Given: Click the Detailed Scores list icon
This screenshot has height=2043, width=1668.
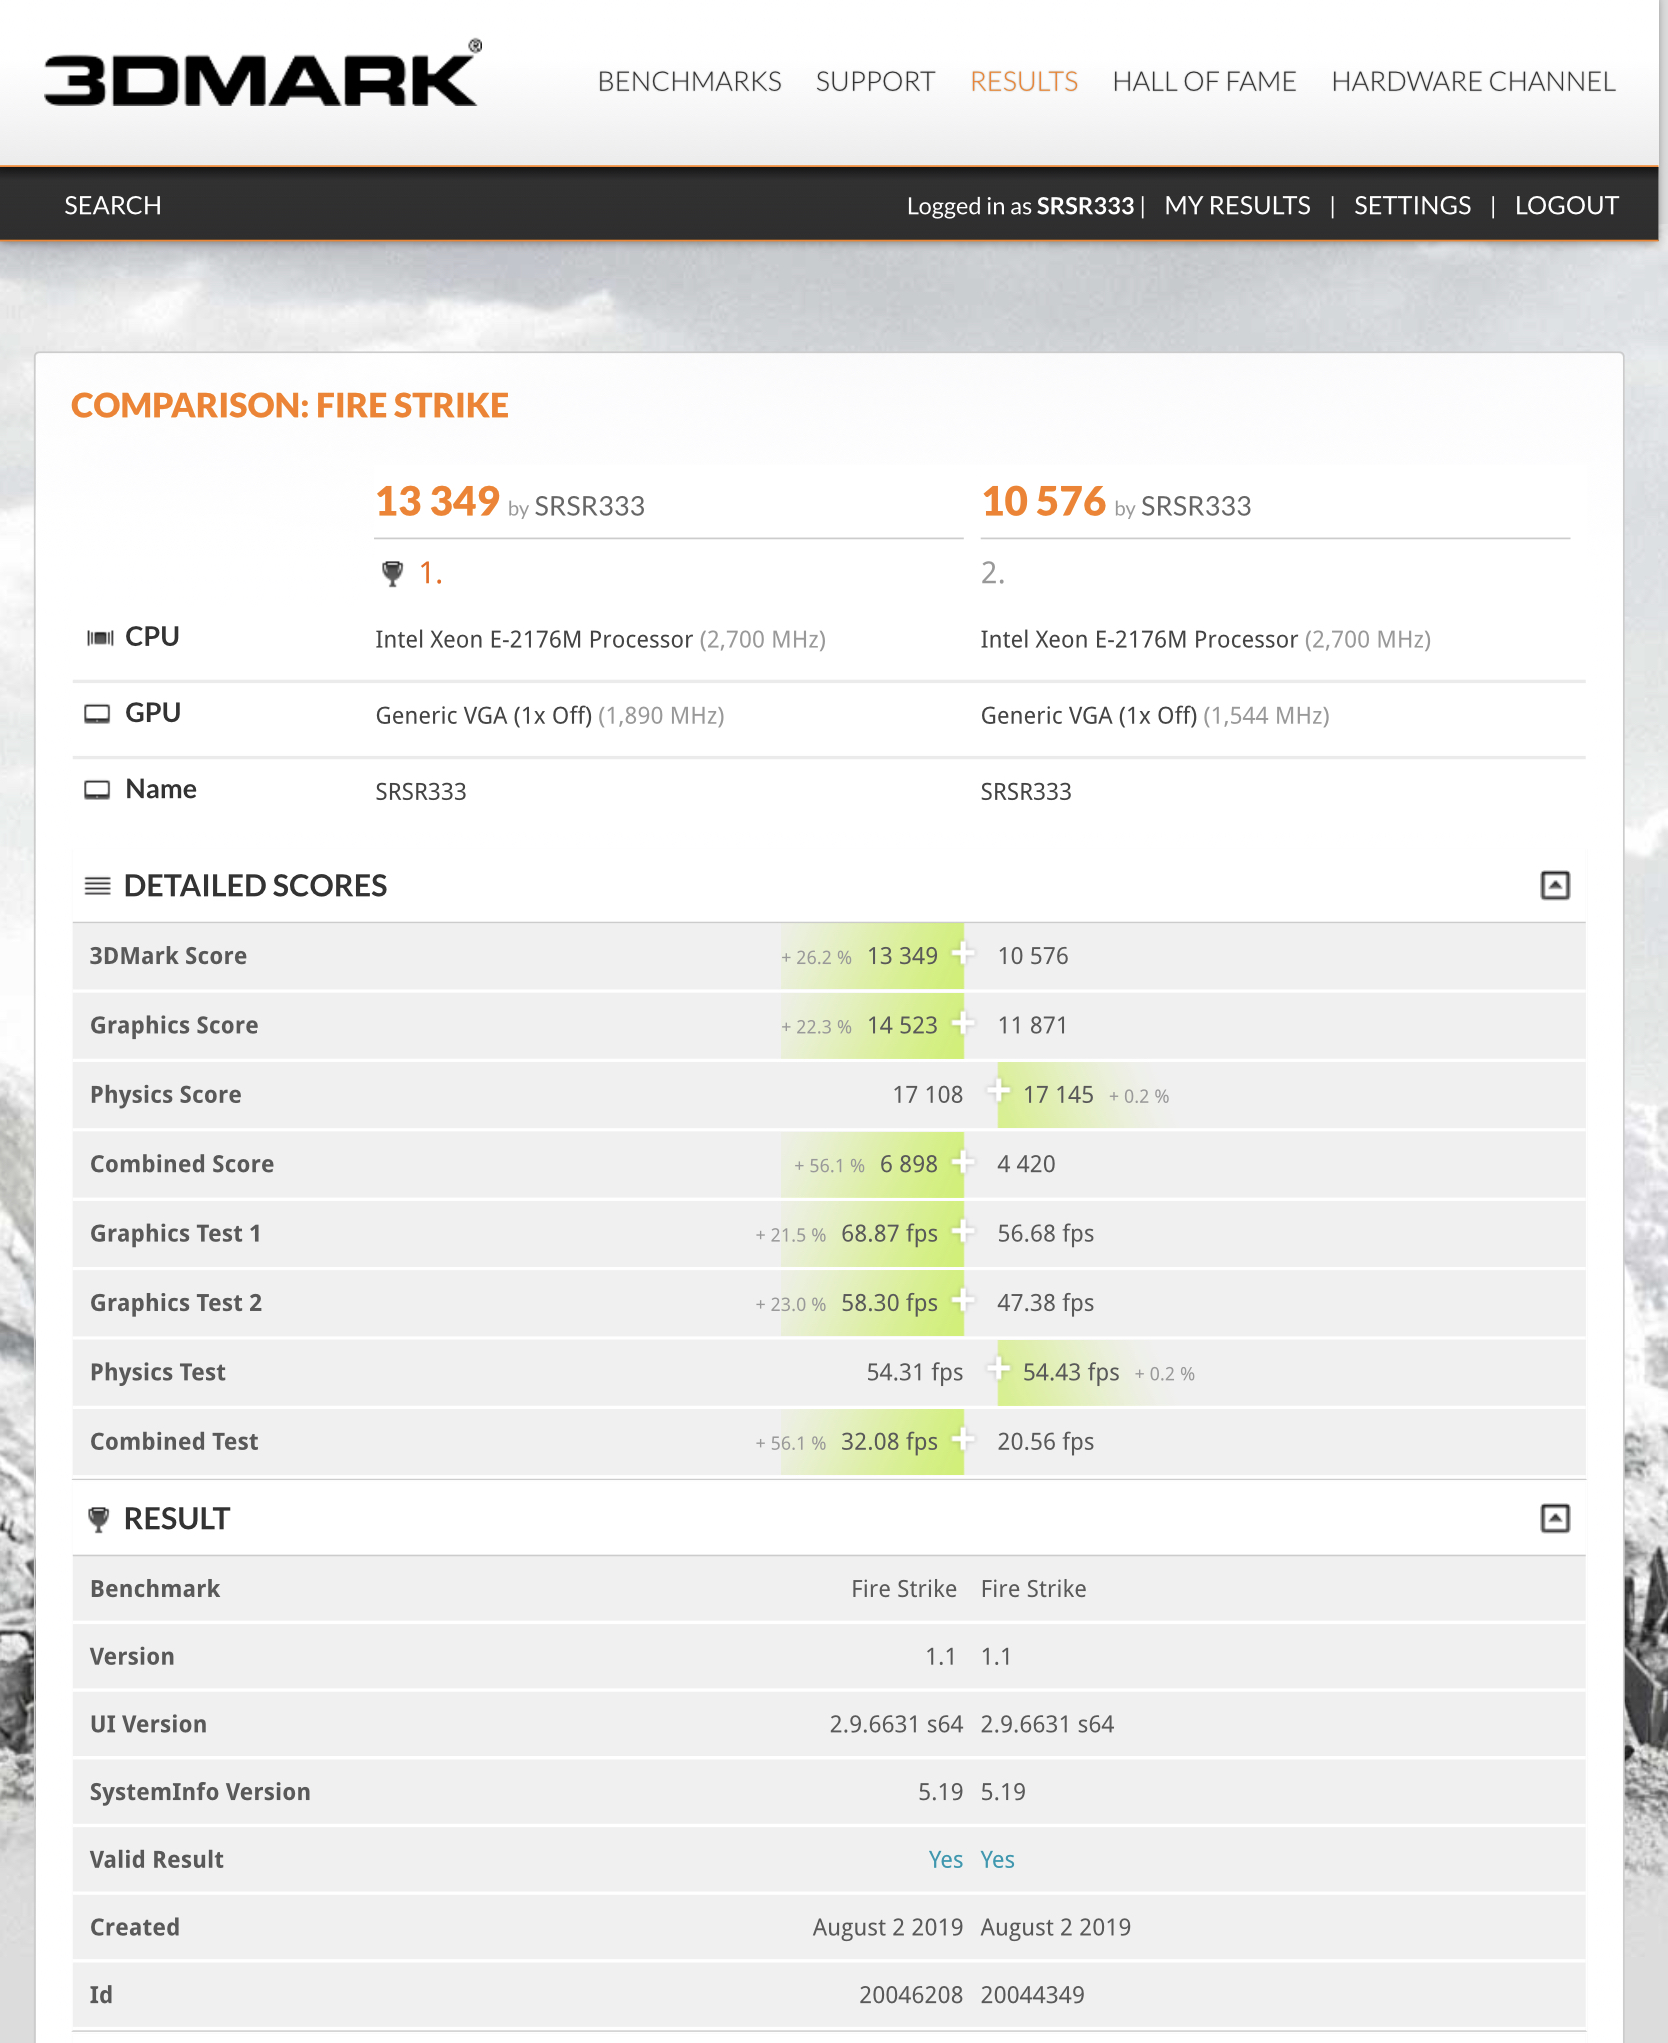Looking at the screenshot, I should pyautogui.click(x=98, y=886).
